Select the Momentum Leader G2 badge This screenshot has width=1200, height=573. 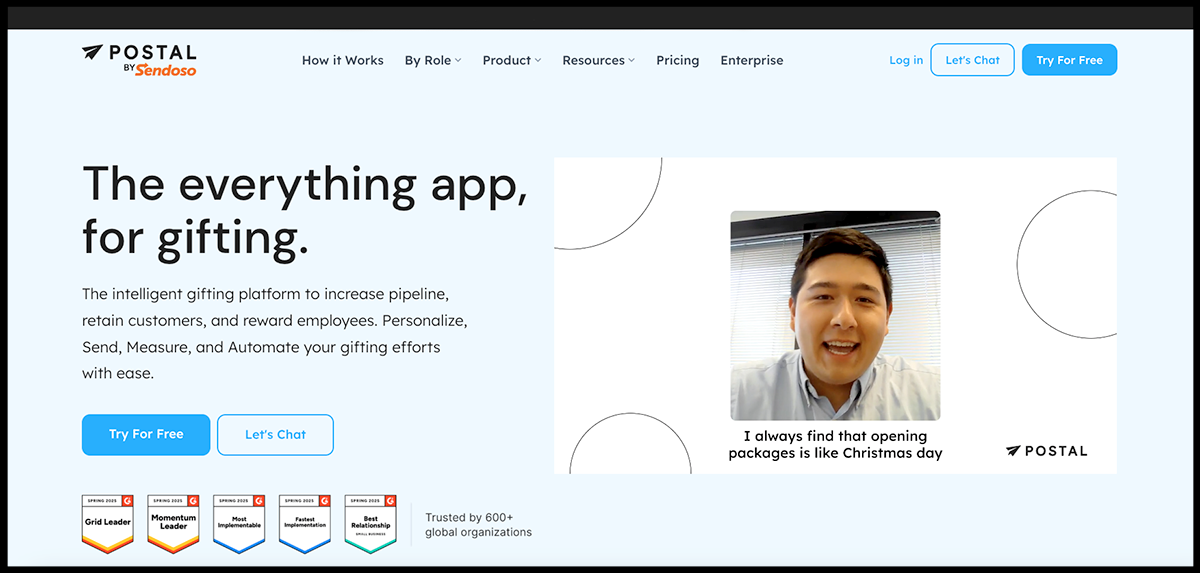click(x=173, y=523)
